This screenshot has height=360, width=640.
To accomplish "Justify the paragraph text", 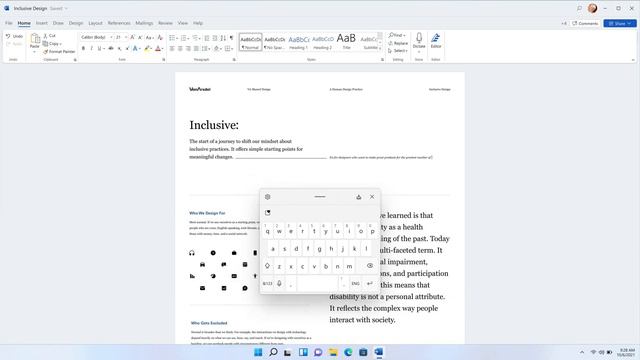I will [196, 49].
